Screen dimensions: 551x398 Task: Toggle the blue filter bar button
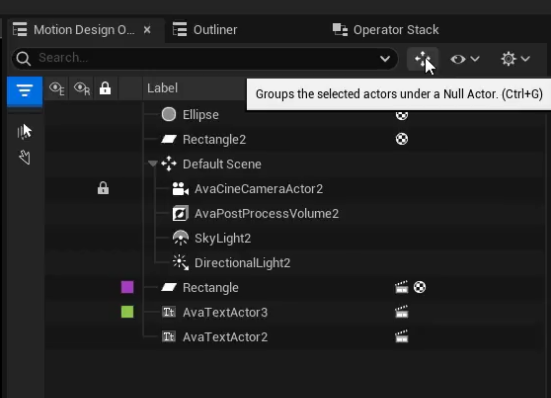(x=25, y=91)
